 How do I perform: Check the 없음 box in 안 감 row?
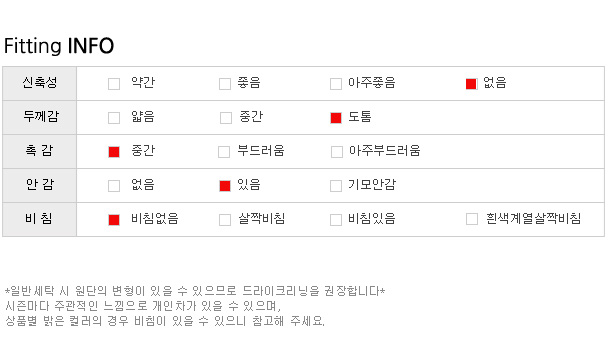click(114, 186)
